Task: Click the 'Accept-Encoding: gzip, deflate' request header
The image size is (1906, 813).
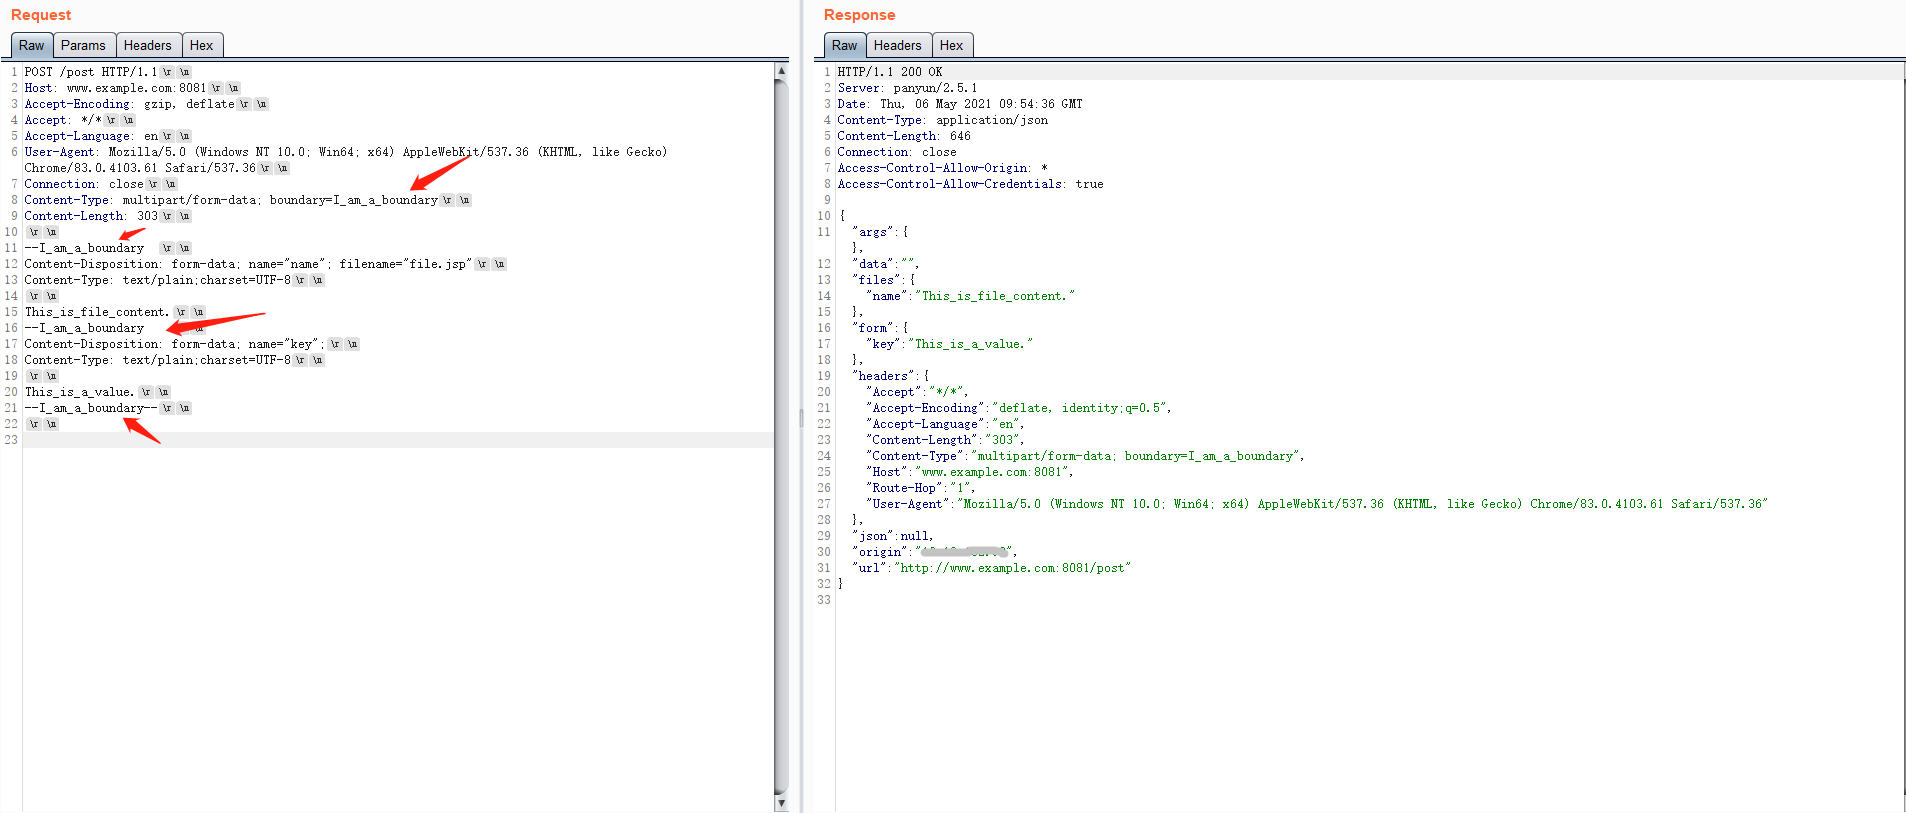Action: [129, 104]
